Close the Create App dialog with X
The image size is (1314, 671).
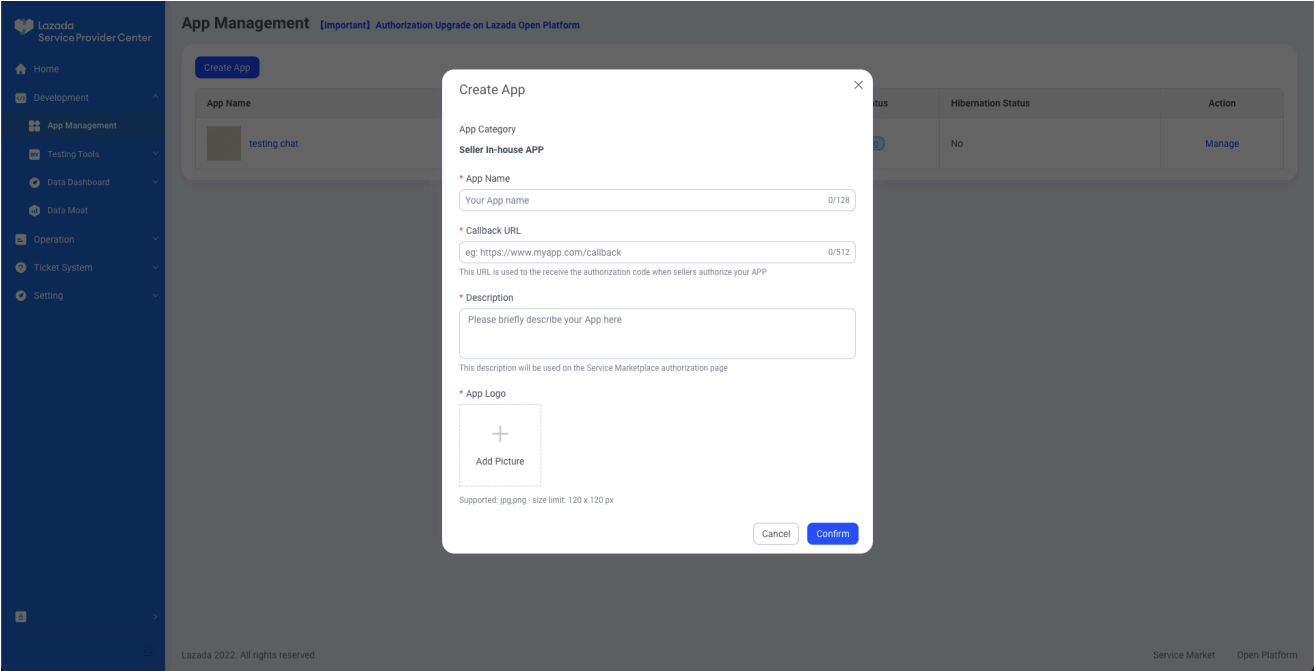click(858, 85)
